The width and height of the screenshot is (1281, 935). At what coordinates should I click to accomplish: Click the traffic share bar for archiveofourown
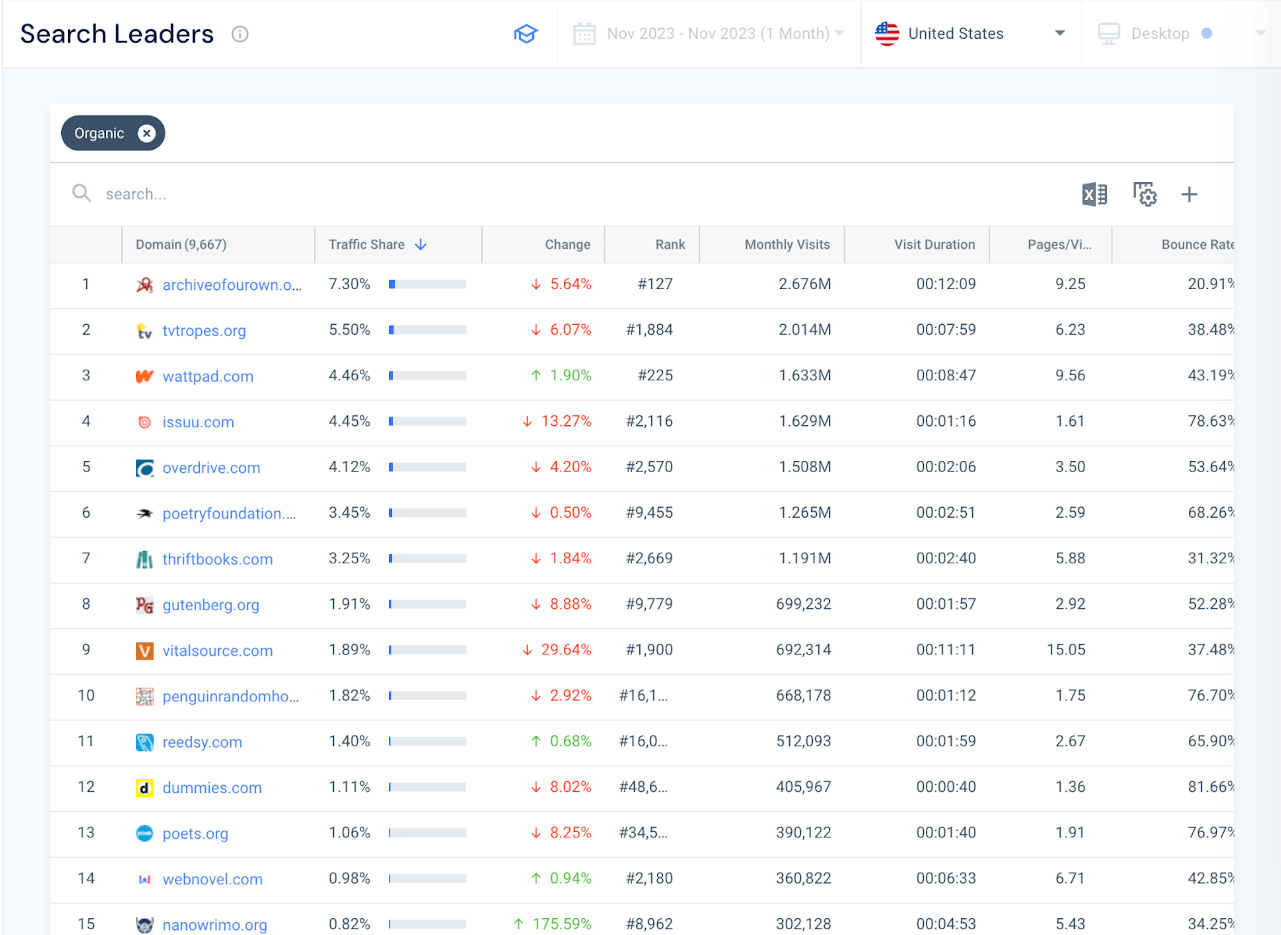click(x=427, y=285)
